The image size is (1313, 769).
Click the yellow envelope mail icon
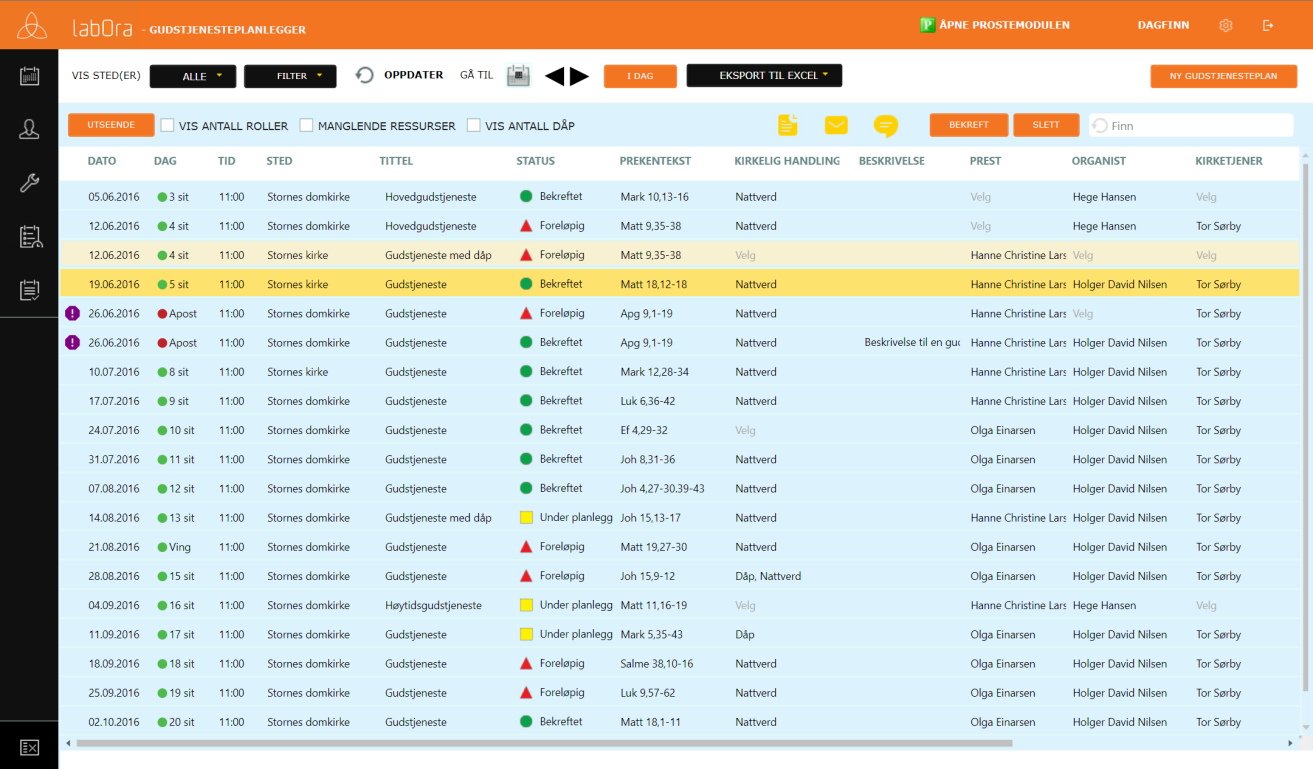pyautogui.click(x=836, y=125)
